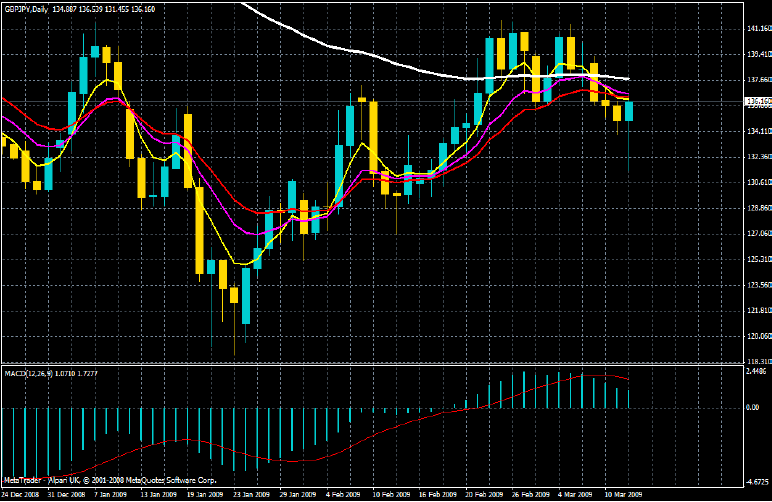Viewport: 772px width, 502px height.
Task: Click the 20 Feb 2009 date label
Action: [484, 494]
